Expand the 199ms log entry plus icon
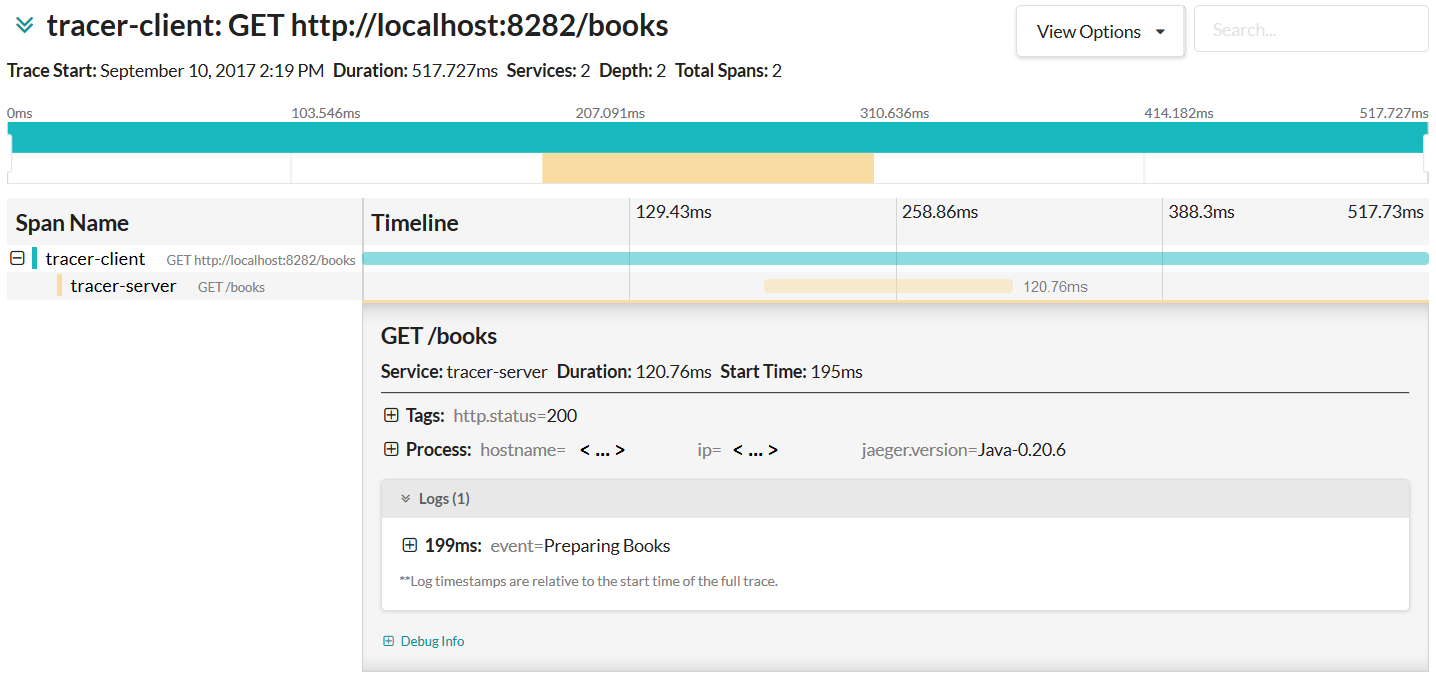Viewport: 1436px width, 684px height. tap(409, 546)
